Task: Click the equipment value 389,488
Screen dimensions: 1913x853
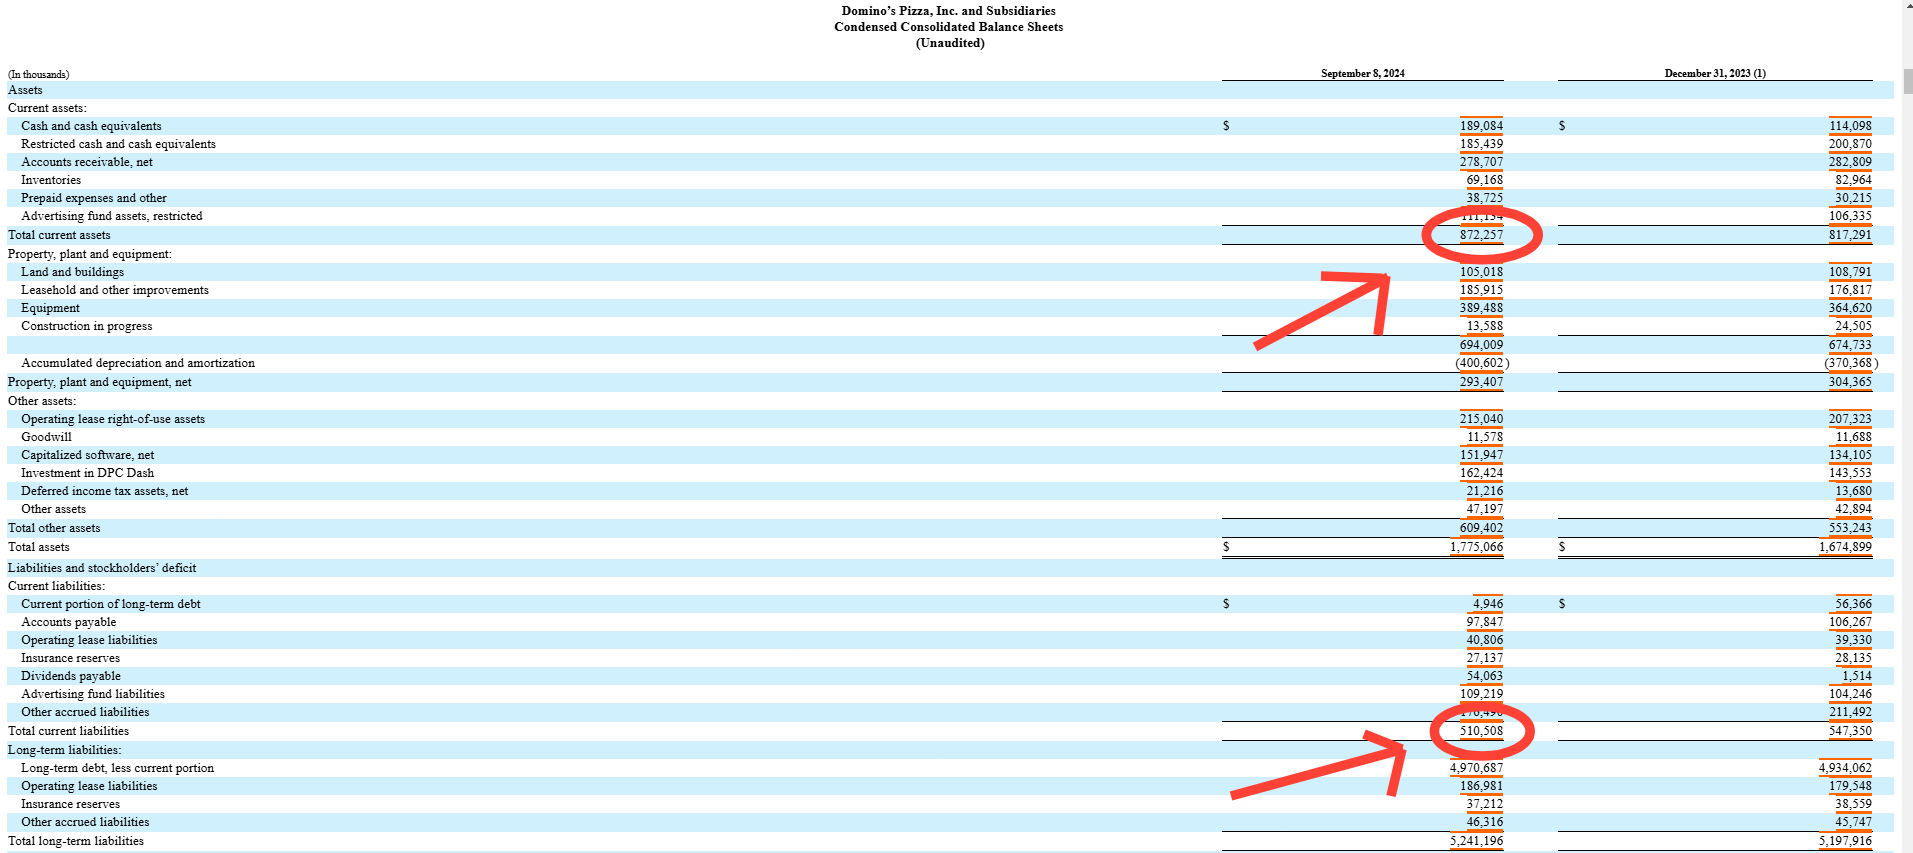Action: pos(1481,308)
